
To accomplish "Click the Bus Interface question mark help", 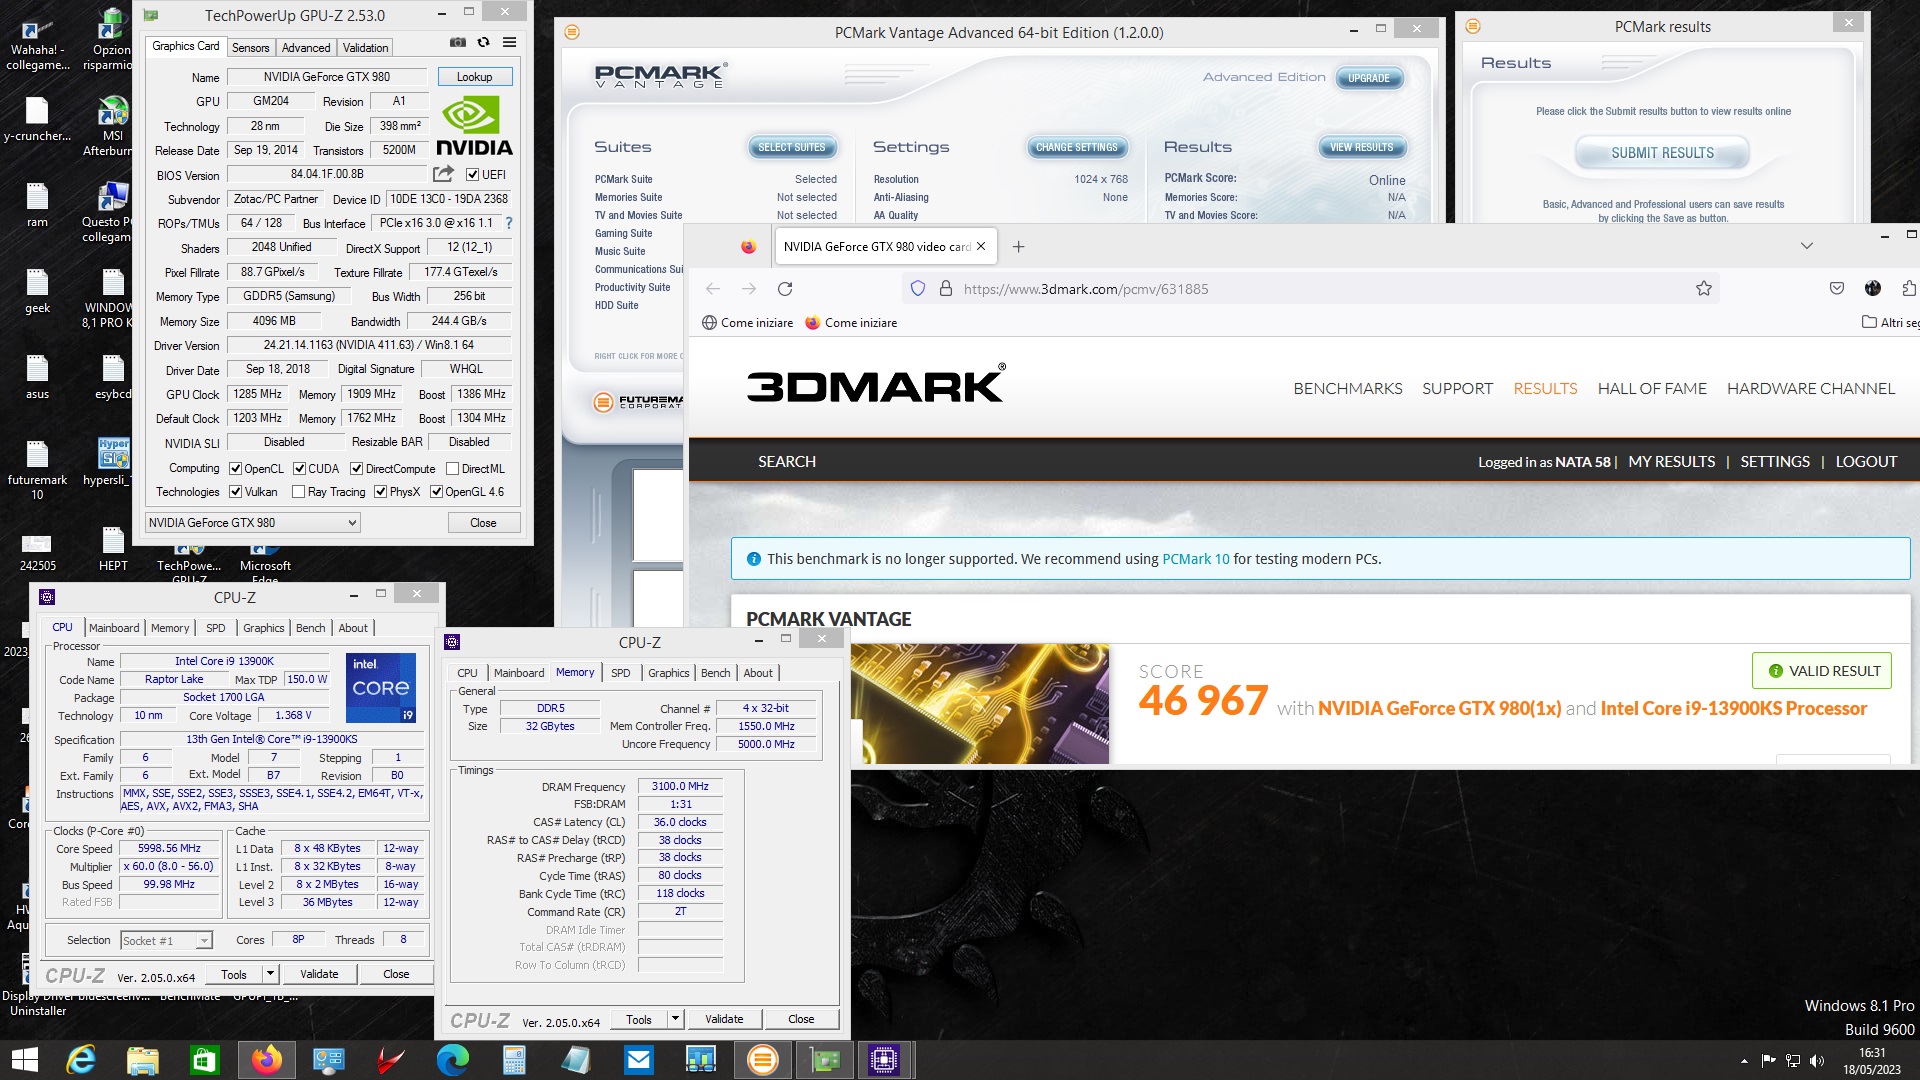I will pos(509,223).
